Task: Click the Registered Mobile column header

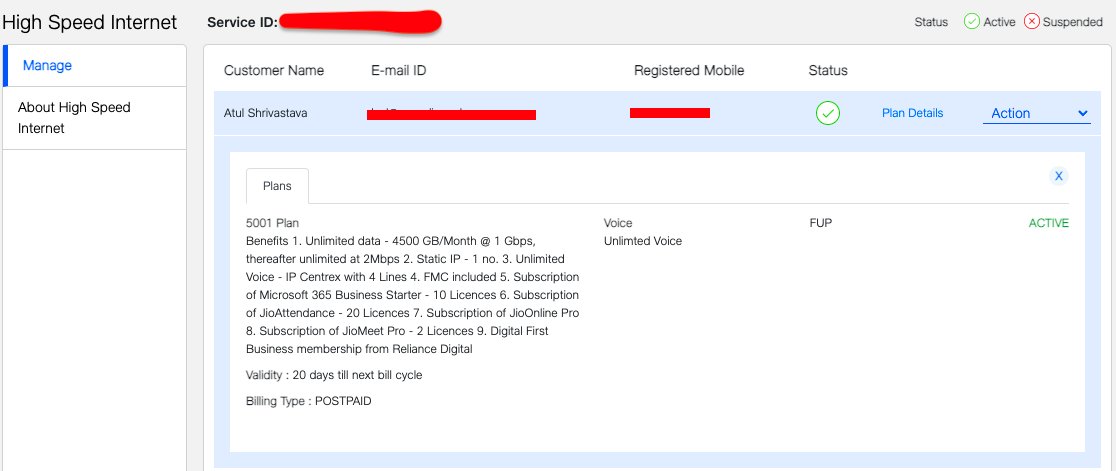Action: click(689, 70)
